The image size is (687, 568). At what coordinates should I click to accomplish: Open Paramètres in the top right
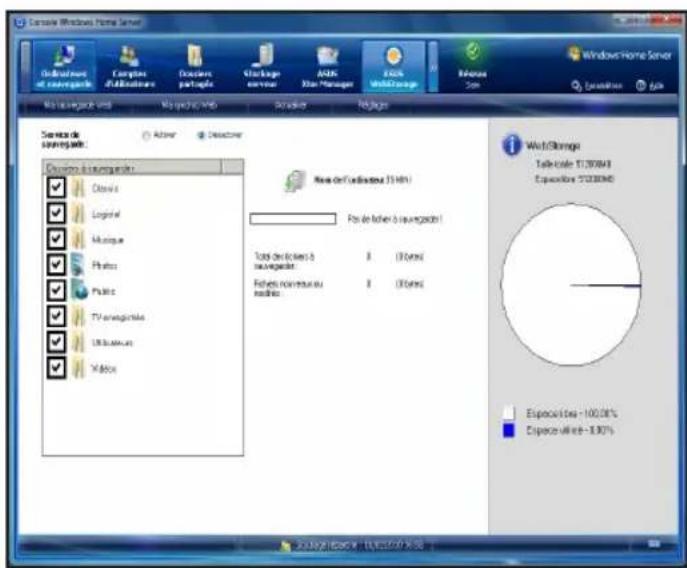click(x=597, y=85)
